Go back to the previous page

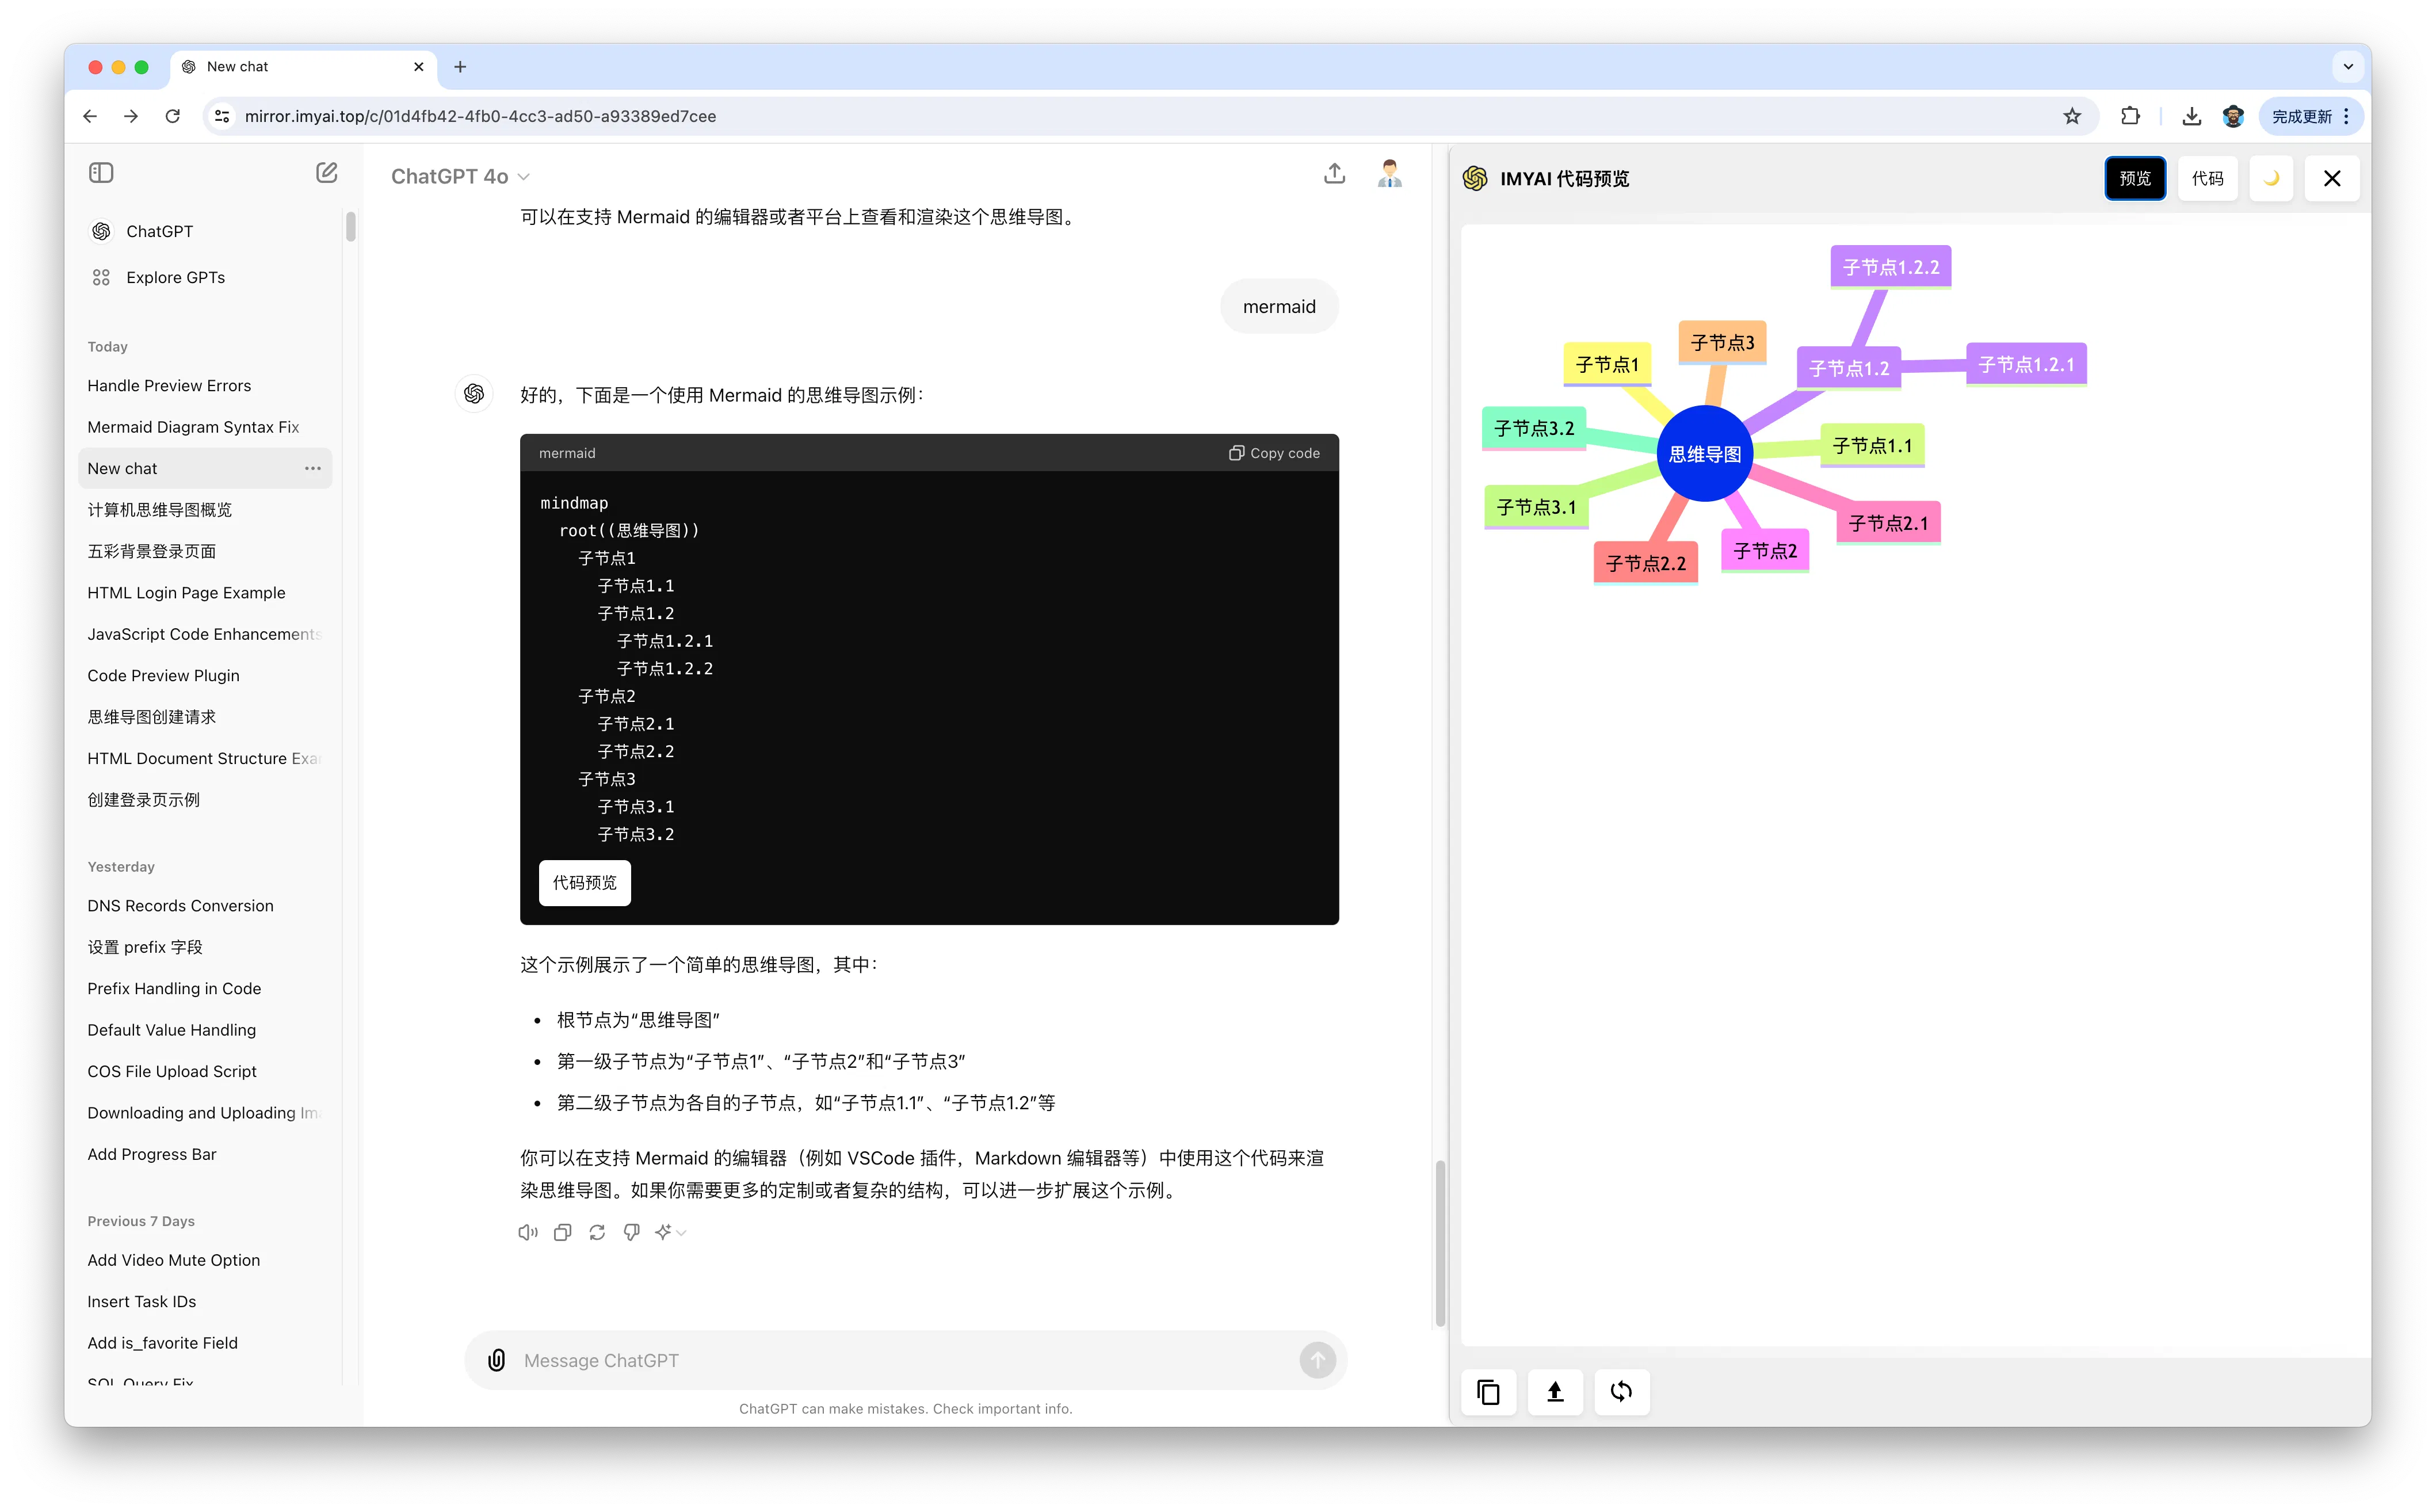(x=90, y=116)
